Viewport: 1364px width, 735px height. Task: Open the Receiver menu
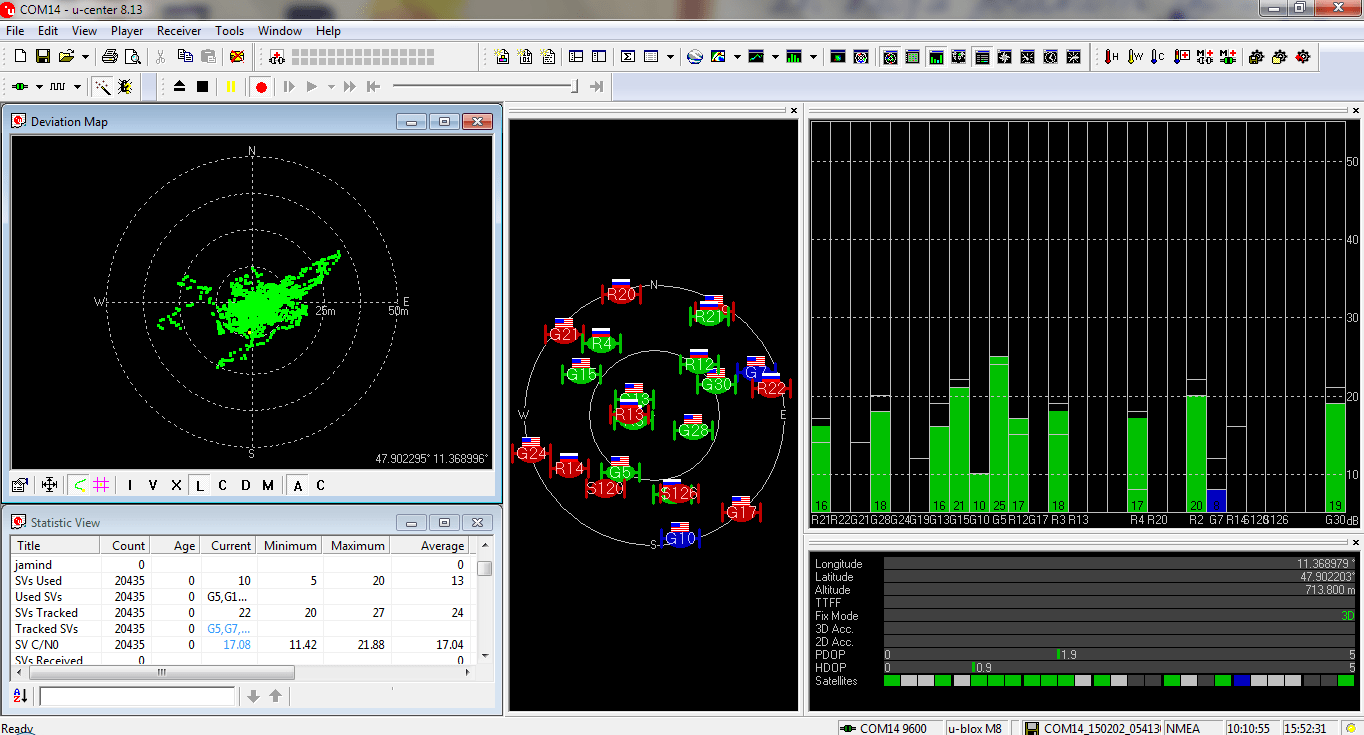coord(179,31)
